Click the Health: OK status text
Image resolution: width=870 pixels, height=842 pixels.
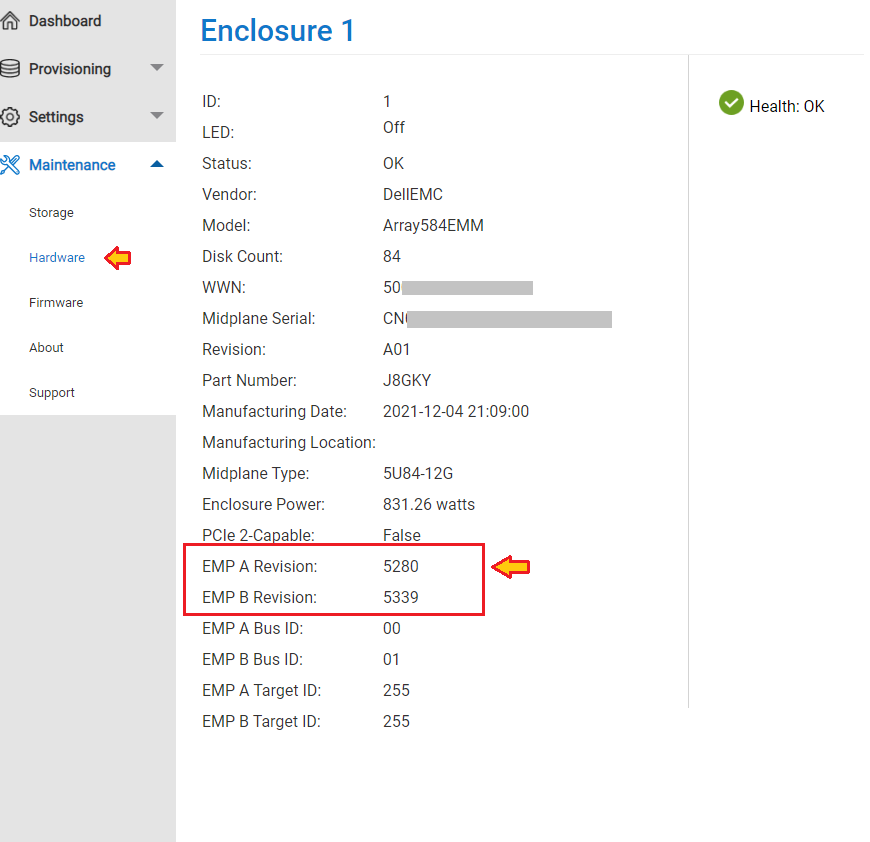[x=785, y=105]
